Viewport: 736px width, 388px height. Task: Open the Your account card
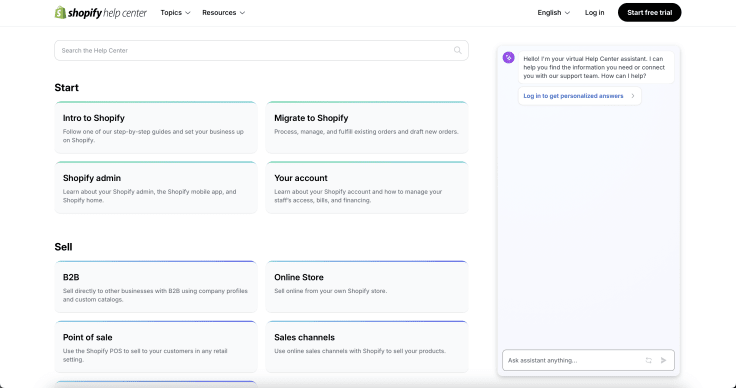[x=367, y=188]
